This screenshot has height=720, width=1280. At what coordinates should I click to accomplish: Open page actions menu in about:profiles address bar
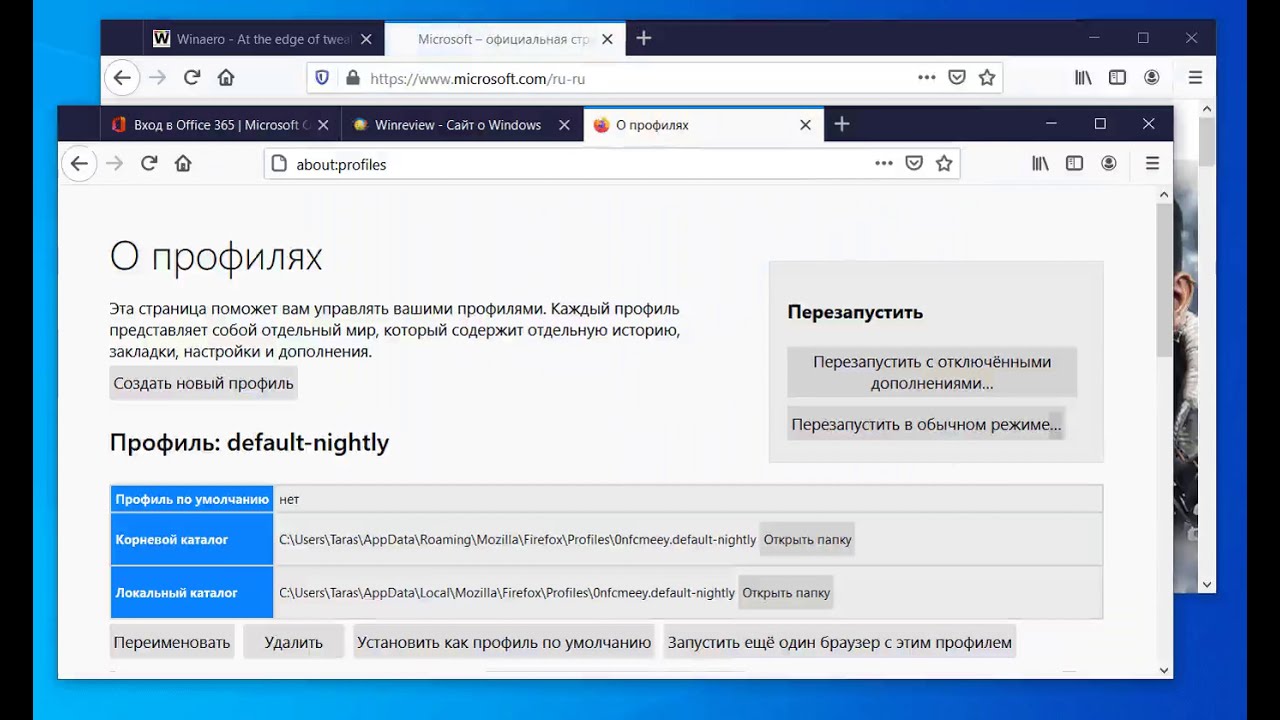point(884,164)
